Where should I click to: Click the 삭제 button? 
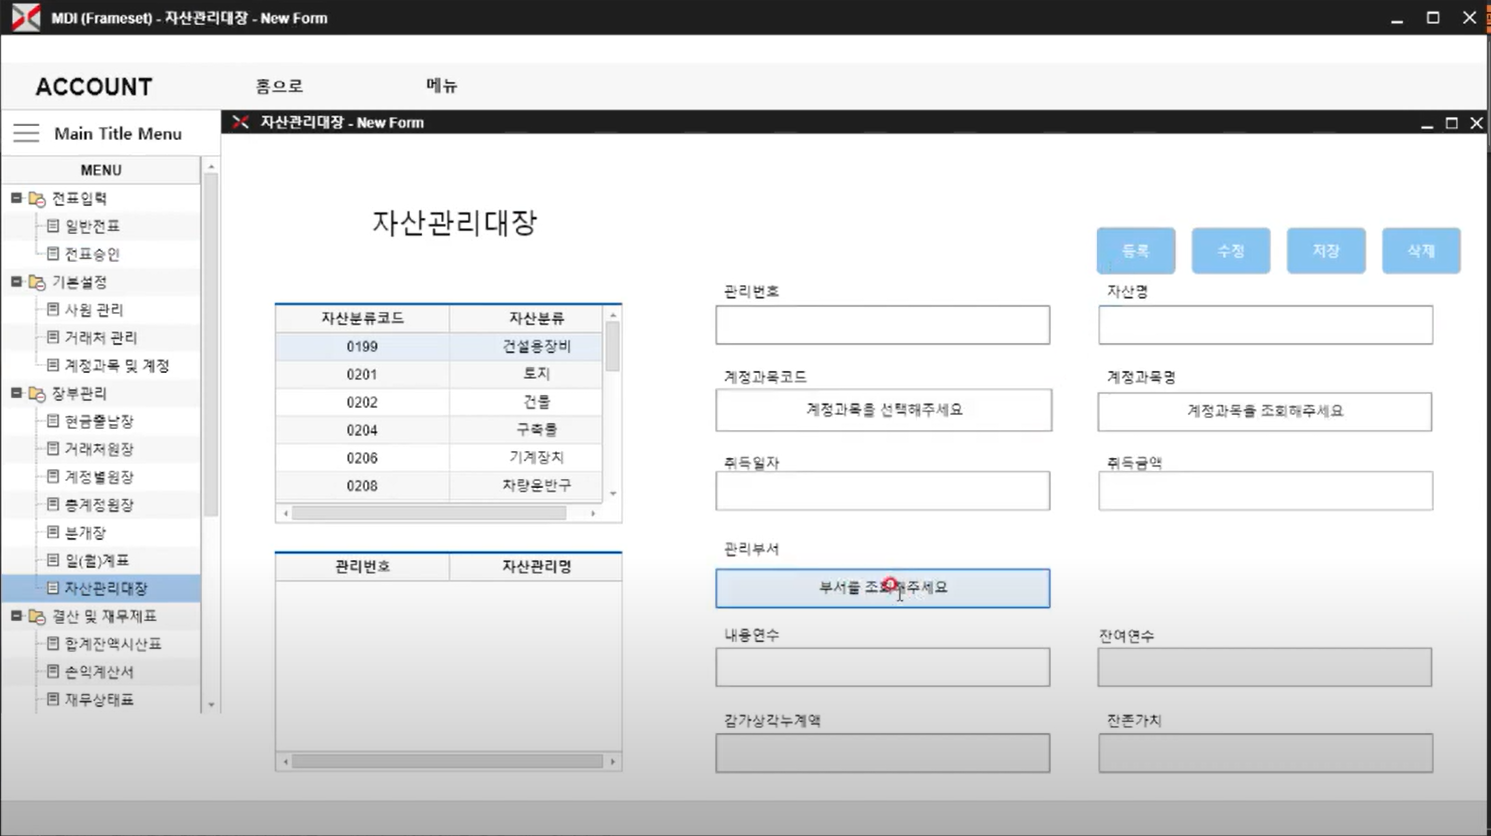[x=1421, y=251]
